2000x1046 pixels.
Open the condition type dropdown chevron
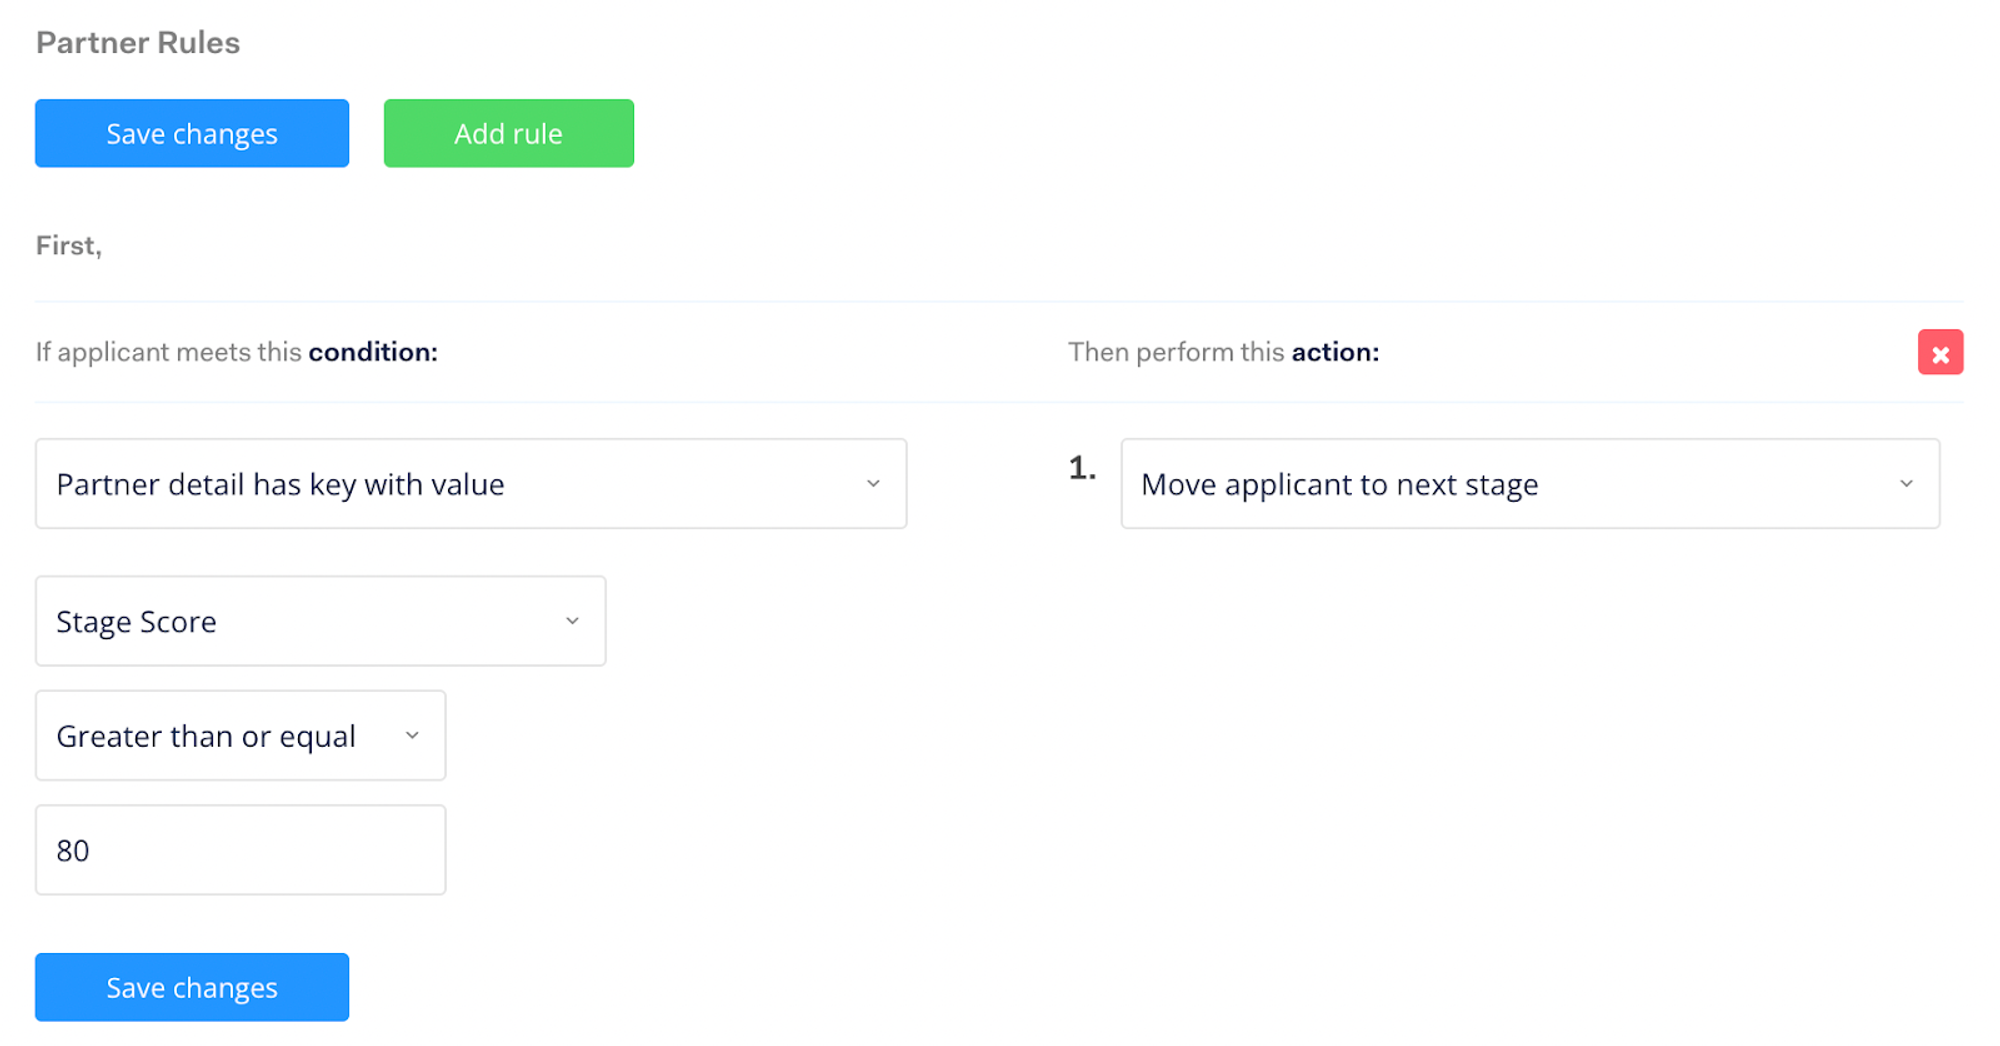point(874,484)
